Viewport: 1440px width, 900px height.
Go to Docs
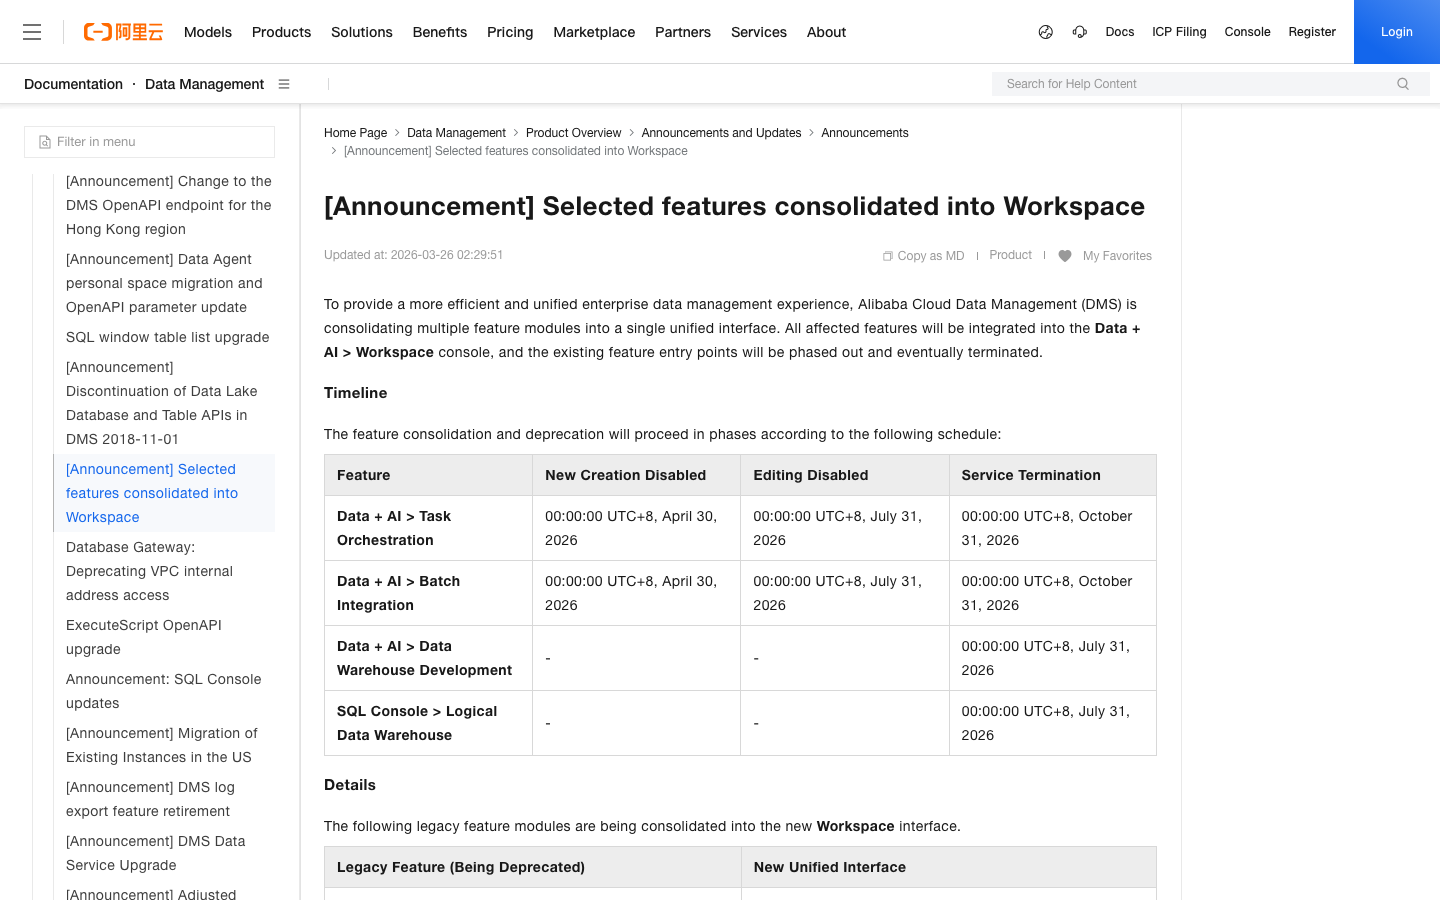click(x=1120, y=32)
